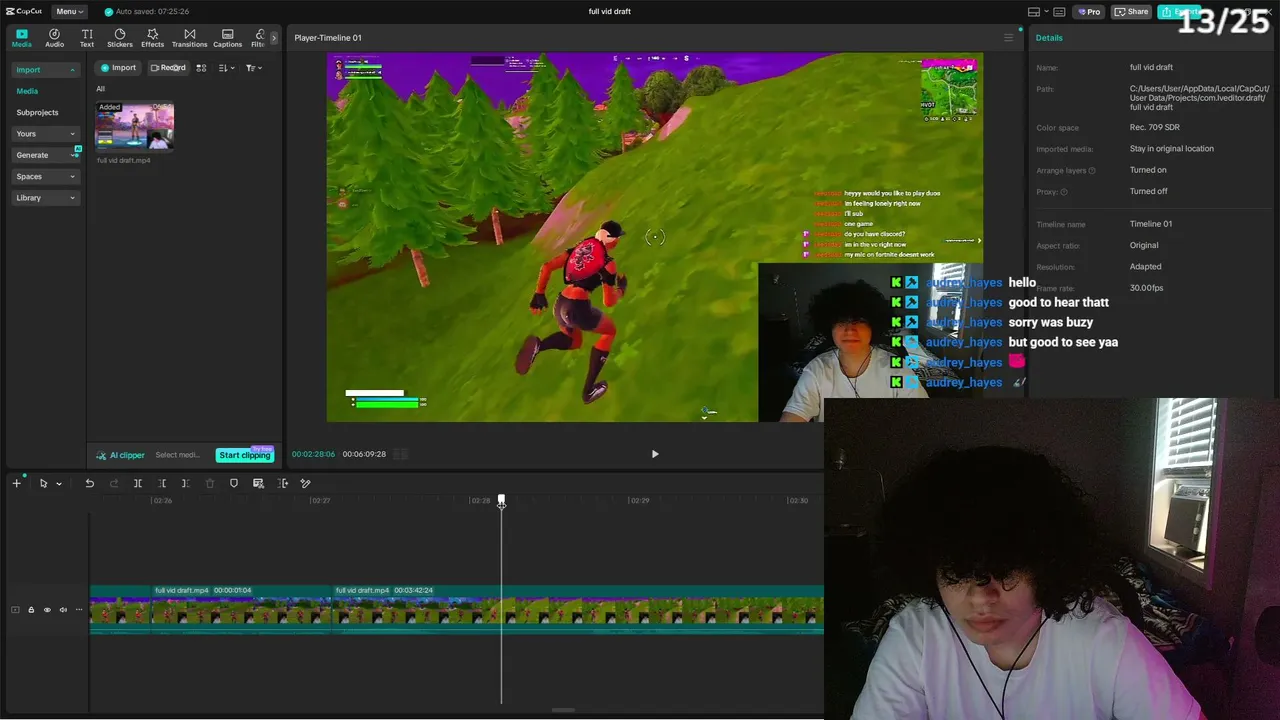Click the timeline horizontal scrollbar
This screenshot has height=720, width=1280.
563,711
